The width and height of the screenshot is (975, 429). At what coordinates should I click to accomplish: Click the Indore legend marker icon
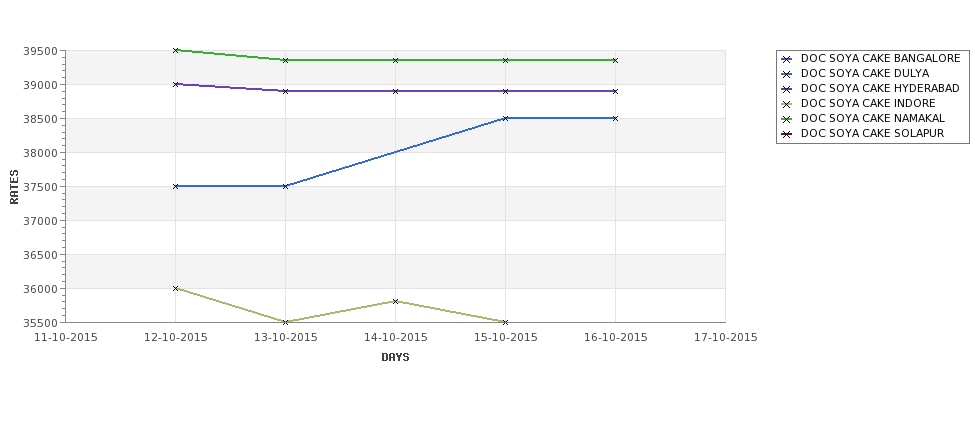coord(787,104)
